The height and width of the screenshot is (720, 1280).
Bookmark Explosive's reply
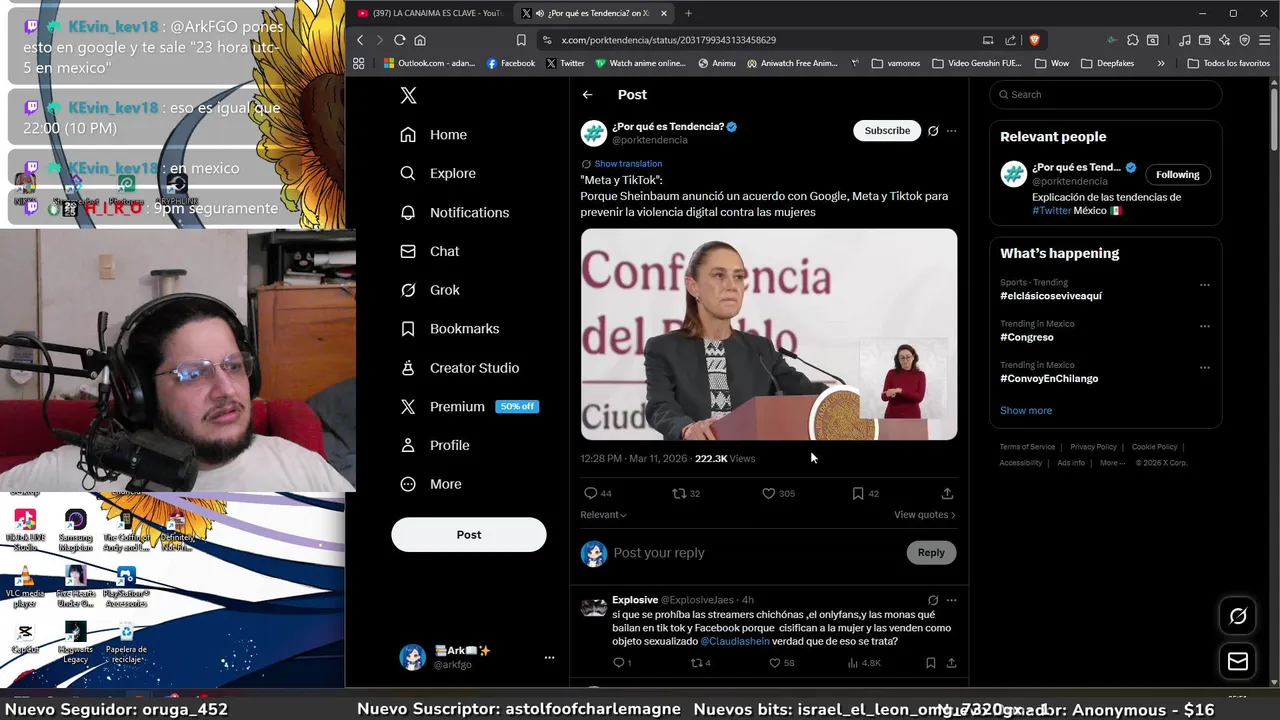click(x=930, y=663)
